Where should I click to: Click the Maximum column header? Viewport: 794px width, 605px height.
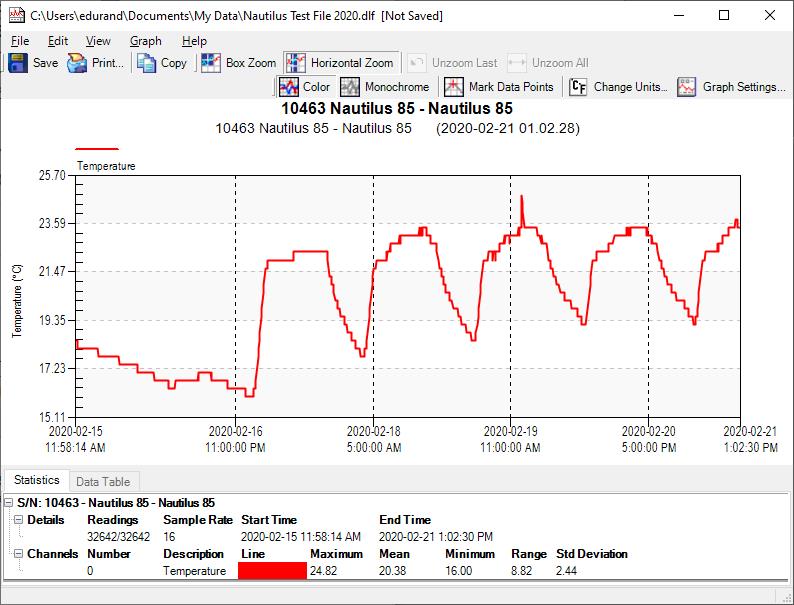(337, 554)
